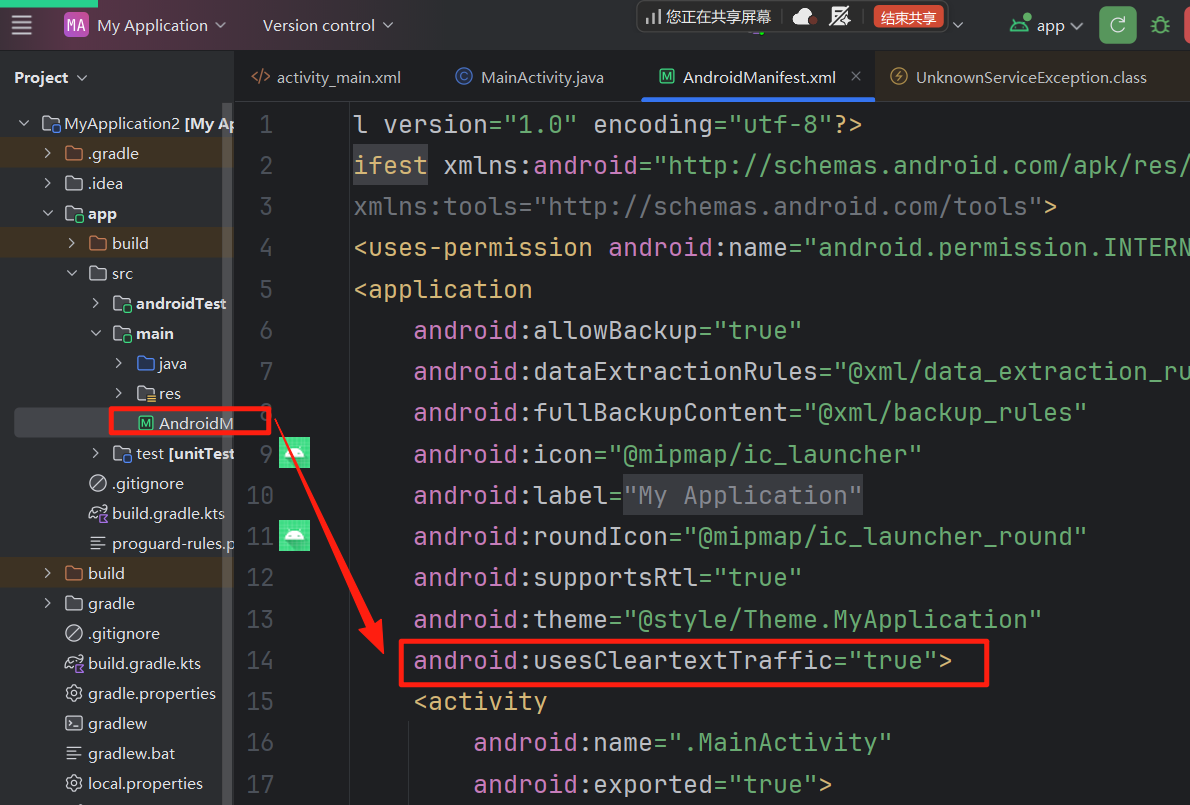1190x805 pixels.
Task: Collapse the app module chevron
Action: pos(48,213)
